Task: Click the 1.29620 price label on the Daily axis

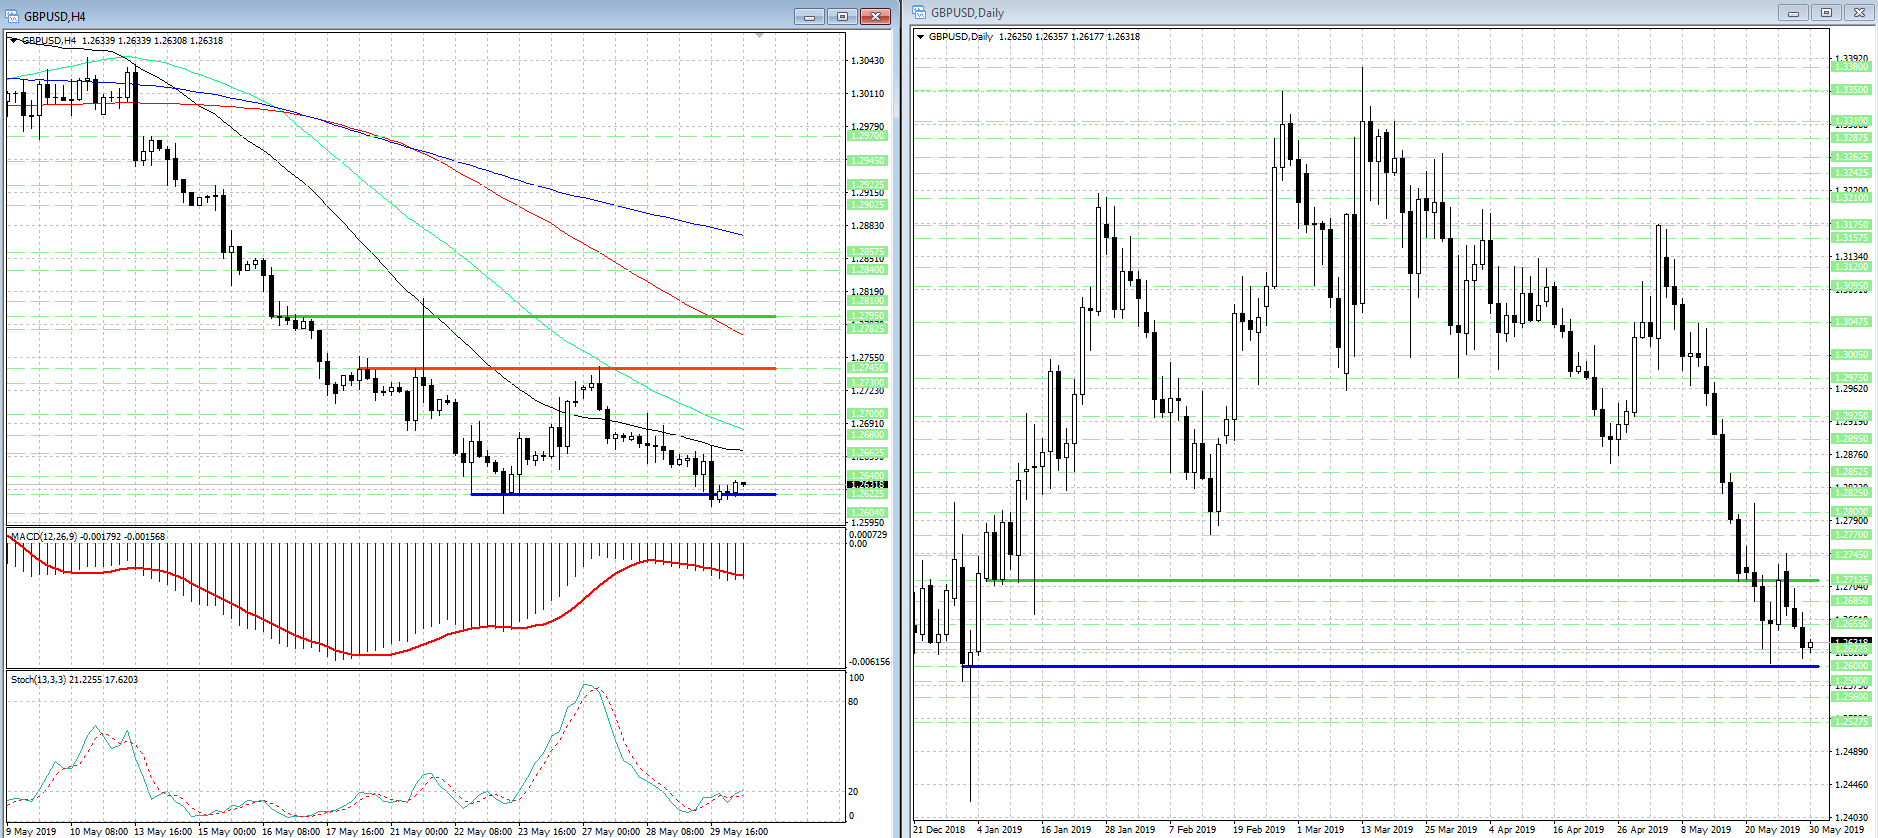Action: (1852, 389)
